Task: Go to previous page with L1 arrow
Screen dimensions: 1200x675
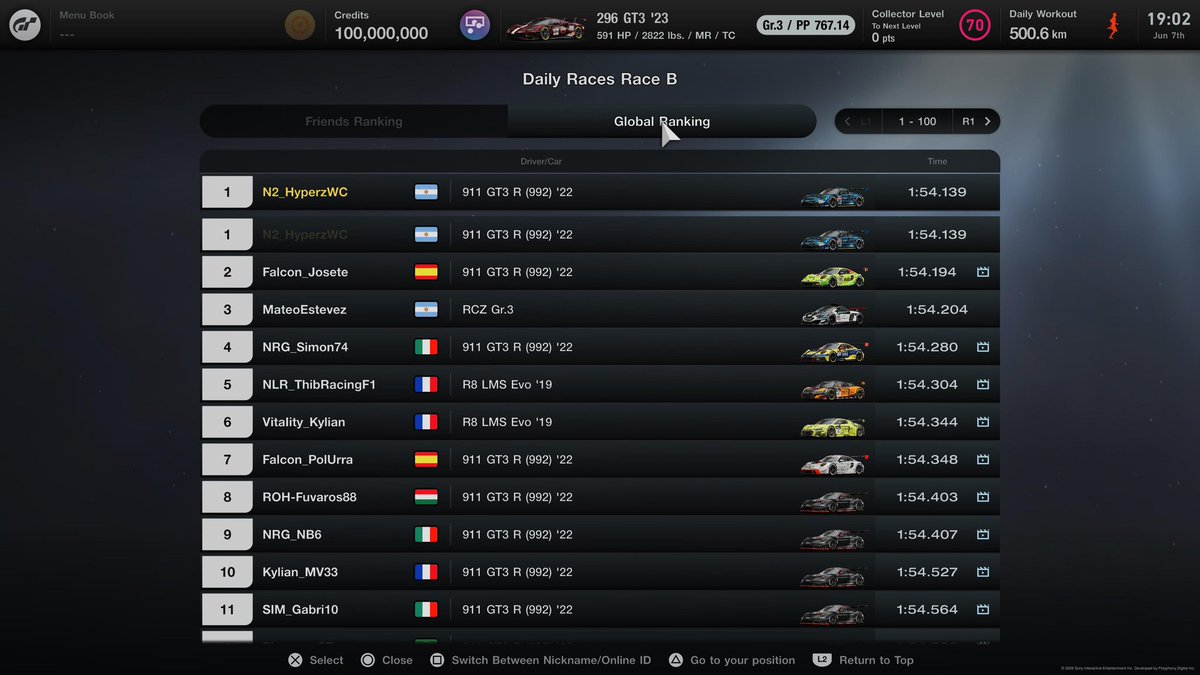Action: pos(858,121)
